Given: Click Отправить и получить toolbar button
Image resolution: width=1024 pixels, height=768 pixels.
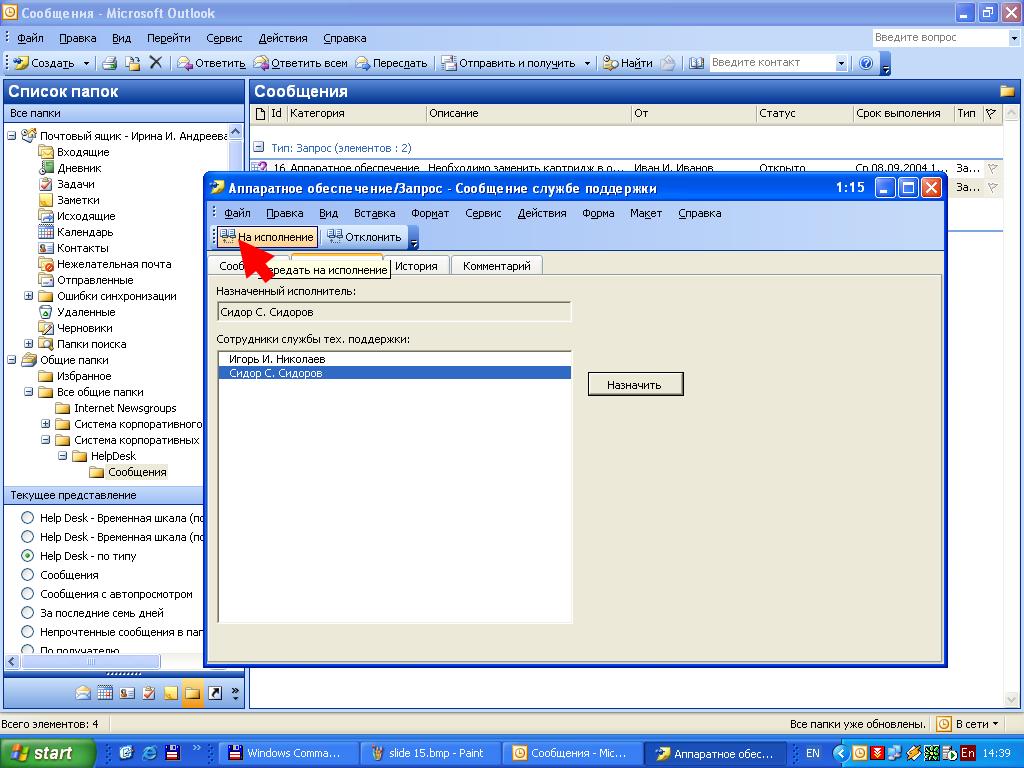Looking at the screenshot, I should pos(509,63).
